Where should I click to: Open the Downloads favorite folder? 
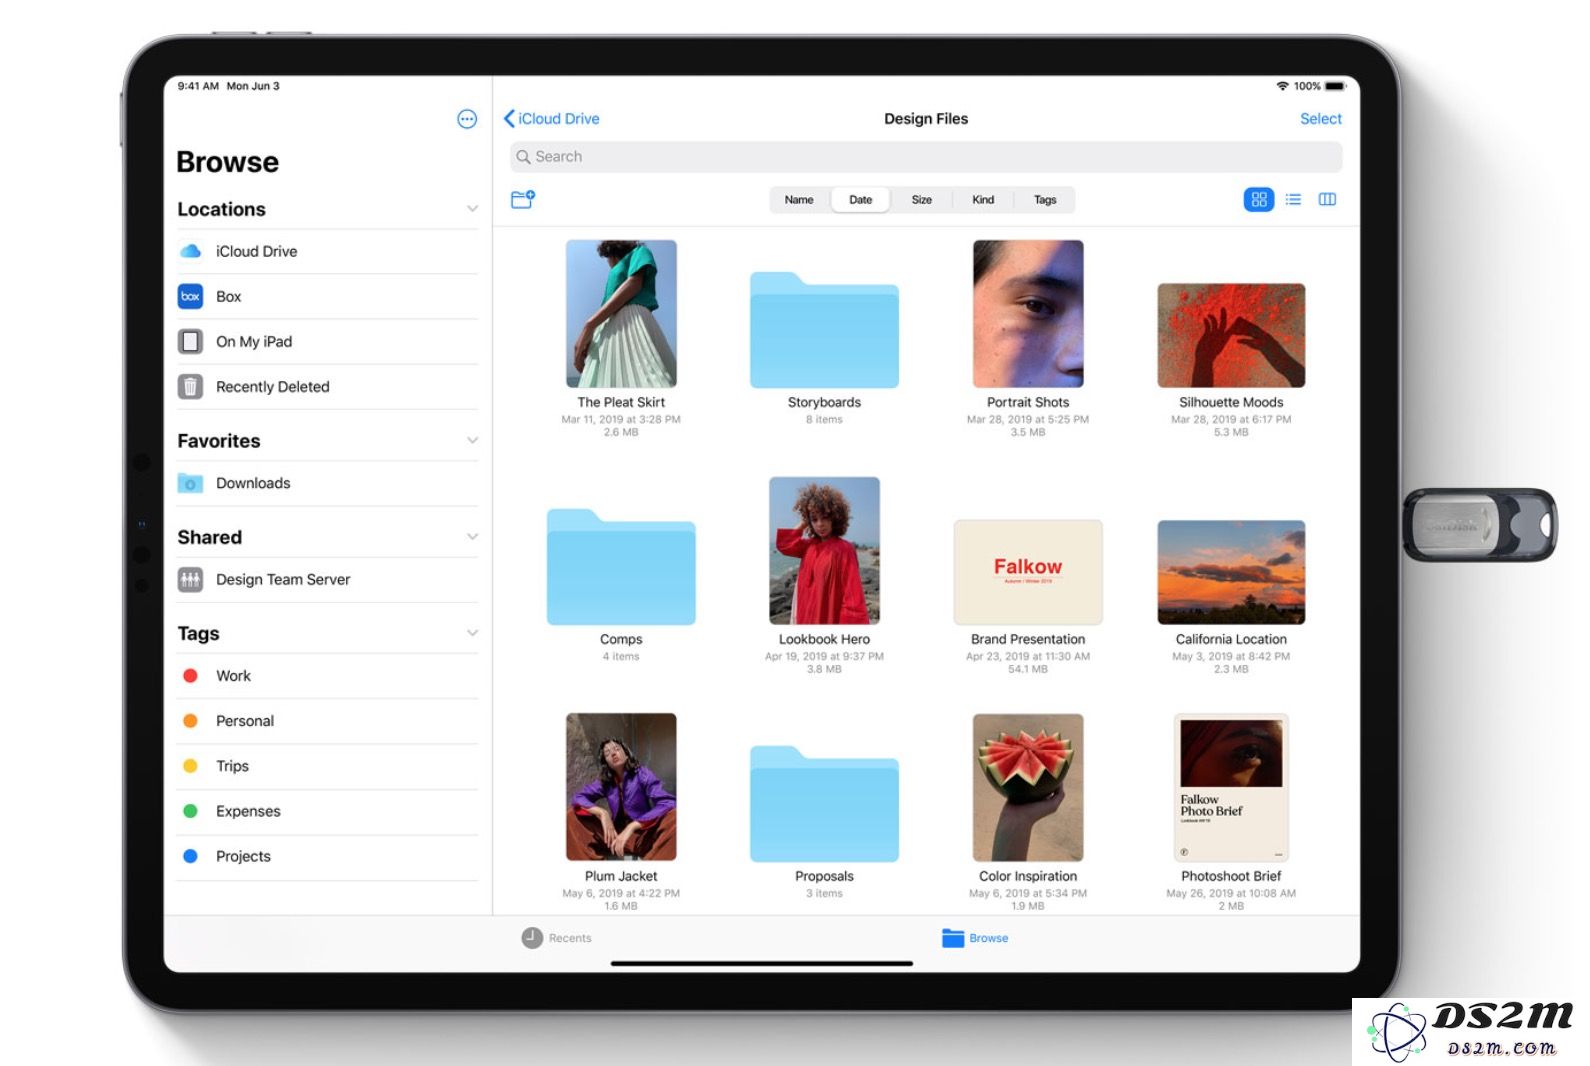tap(327, 483)
